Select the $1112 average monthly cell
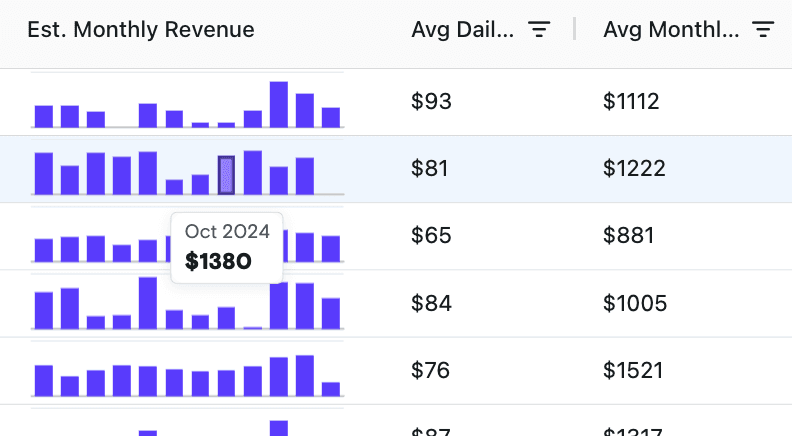Viewport: 792px width, 436px height. click(632, 101)
